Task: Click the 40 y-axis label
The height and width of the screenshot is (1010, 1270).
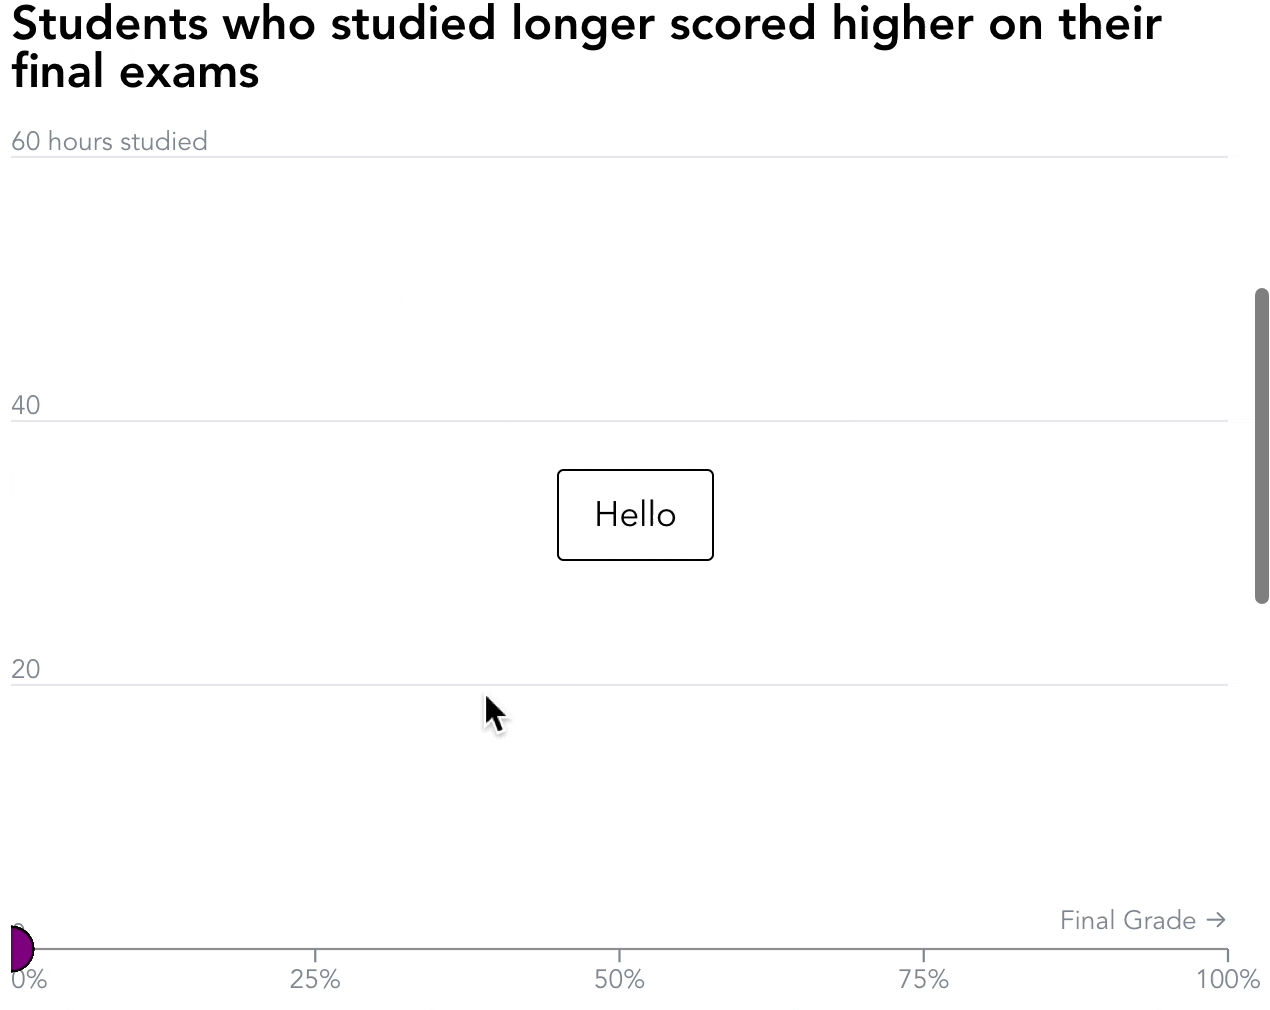Action: (x=26, y=405)
